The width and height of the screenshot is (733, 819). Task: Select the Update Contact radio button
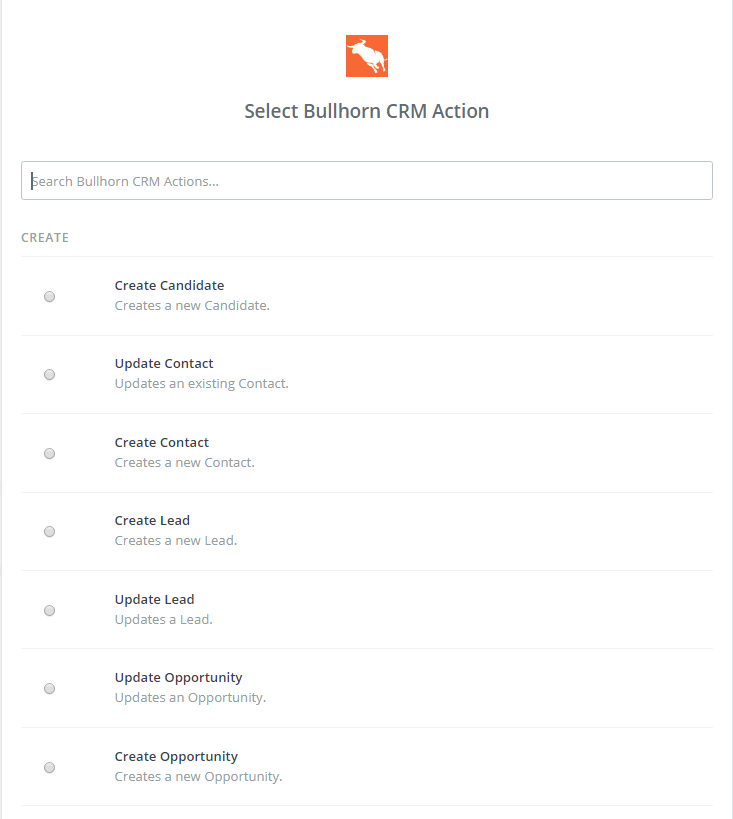pyautogui.click(x=50, y=375)
